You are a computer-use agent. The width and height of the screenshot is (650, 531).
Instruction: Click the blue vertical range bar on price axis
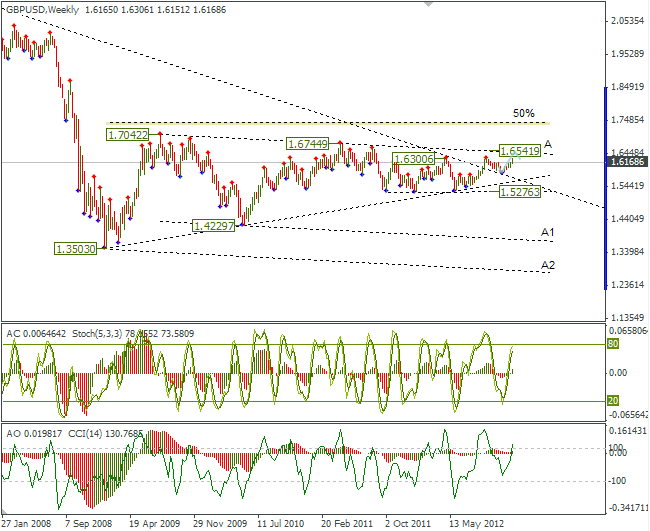606,188
